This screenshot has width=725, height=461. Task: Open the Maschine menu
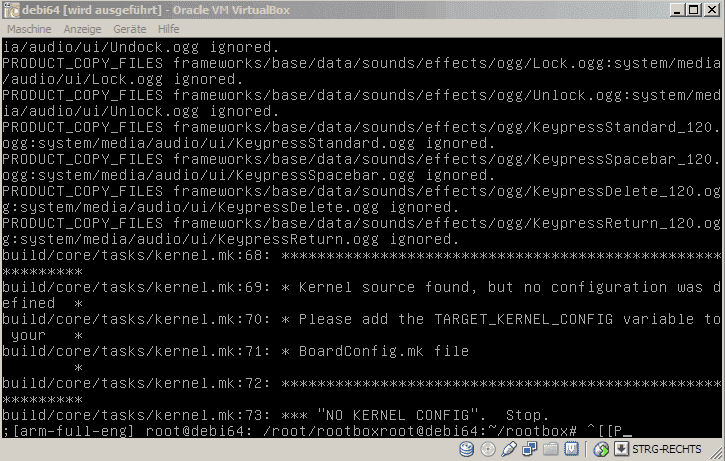(x=29, y=29)
